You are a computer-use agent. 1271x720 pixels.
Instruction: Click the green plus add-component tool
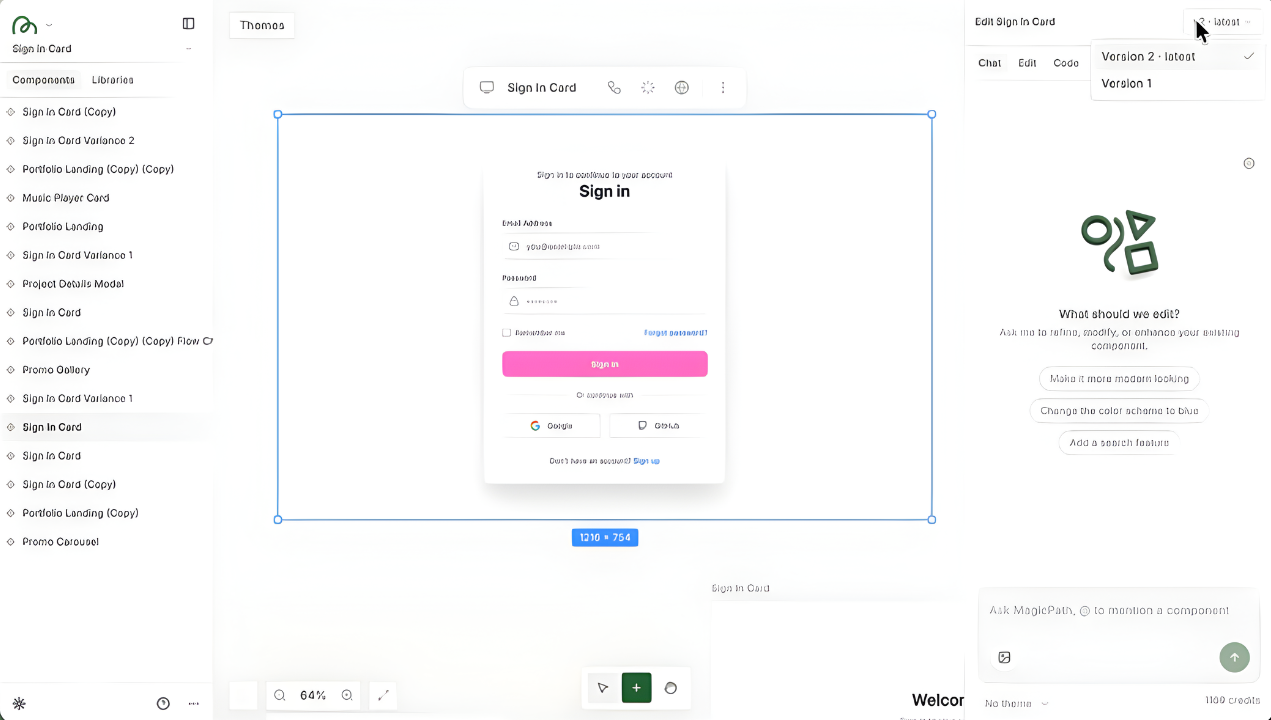[x=636, y=688]
